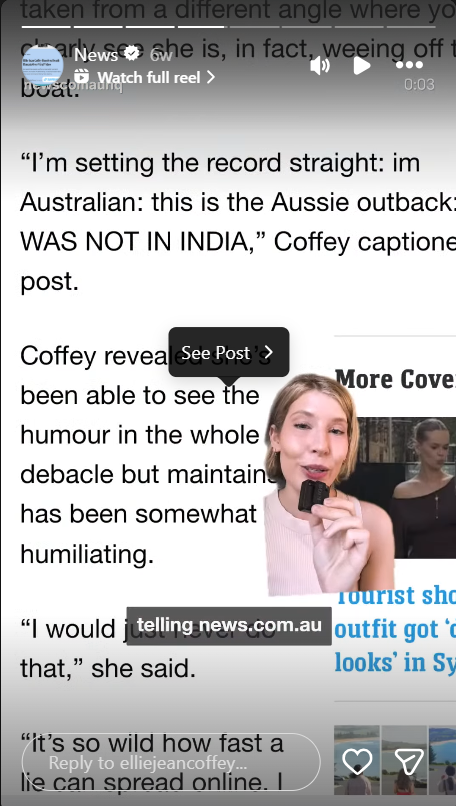Click the verified badge beside News
This screenshot has width=456, height=806.
tap(132, 53)
